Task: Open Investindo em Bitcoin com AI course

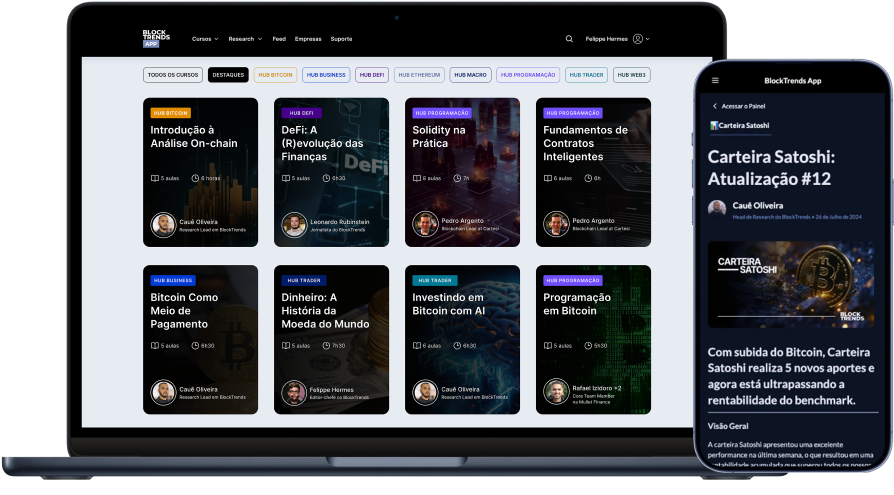Action: 462,339
